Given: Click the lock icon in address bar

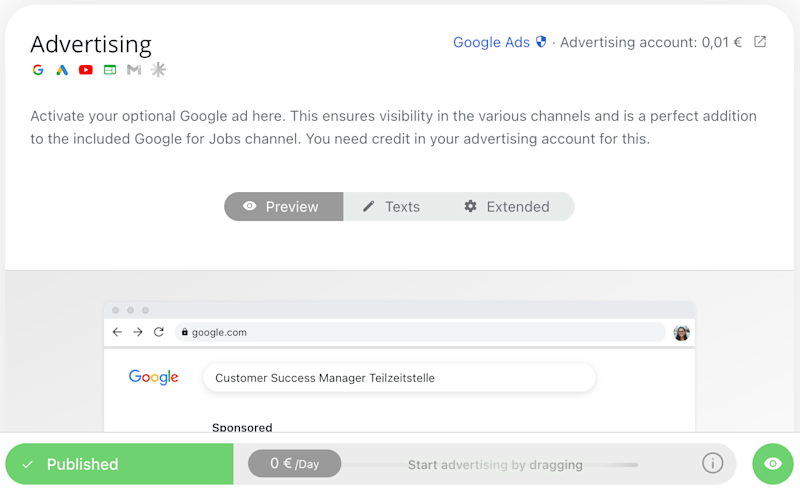Looking at the screenshot, I should (x=185, y=332).
